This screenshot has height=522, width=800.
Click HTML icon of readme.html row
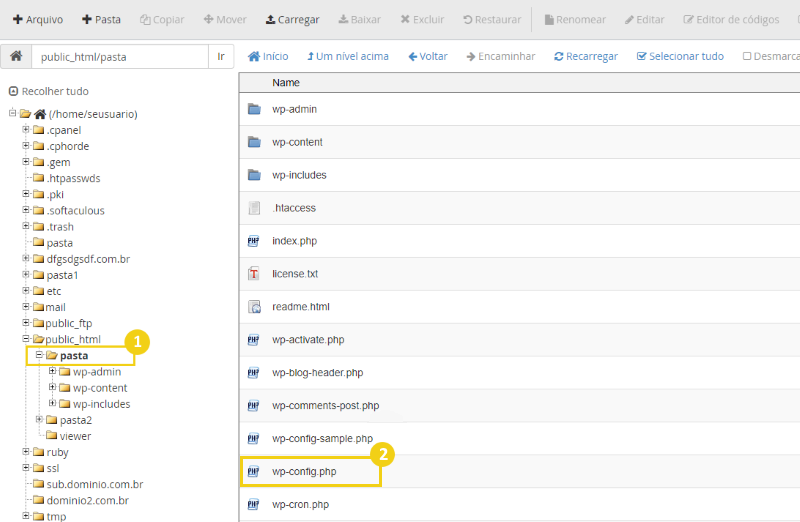(x=254, y=307)
